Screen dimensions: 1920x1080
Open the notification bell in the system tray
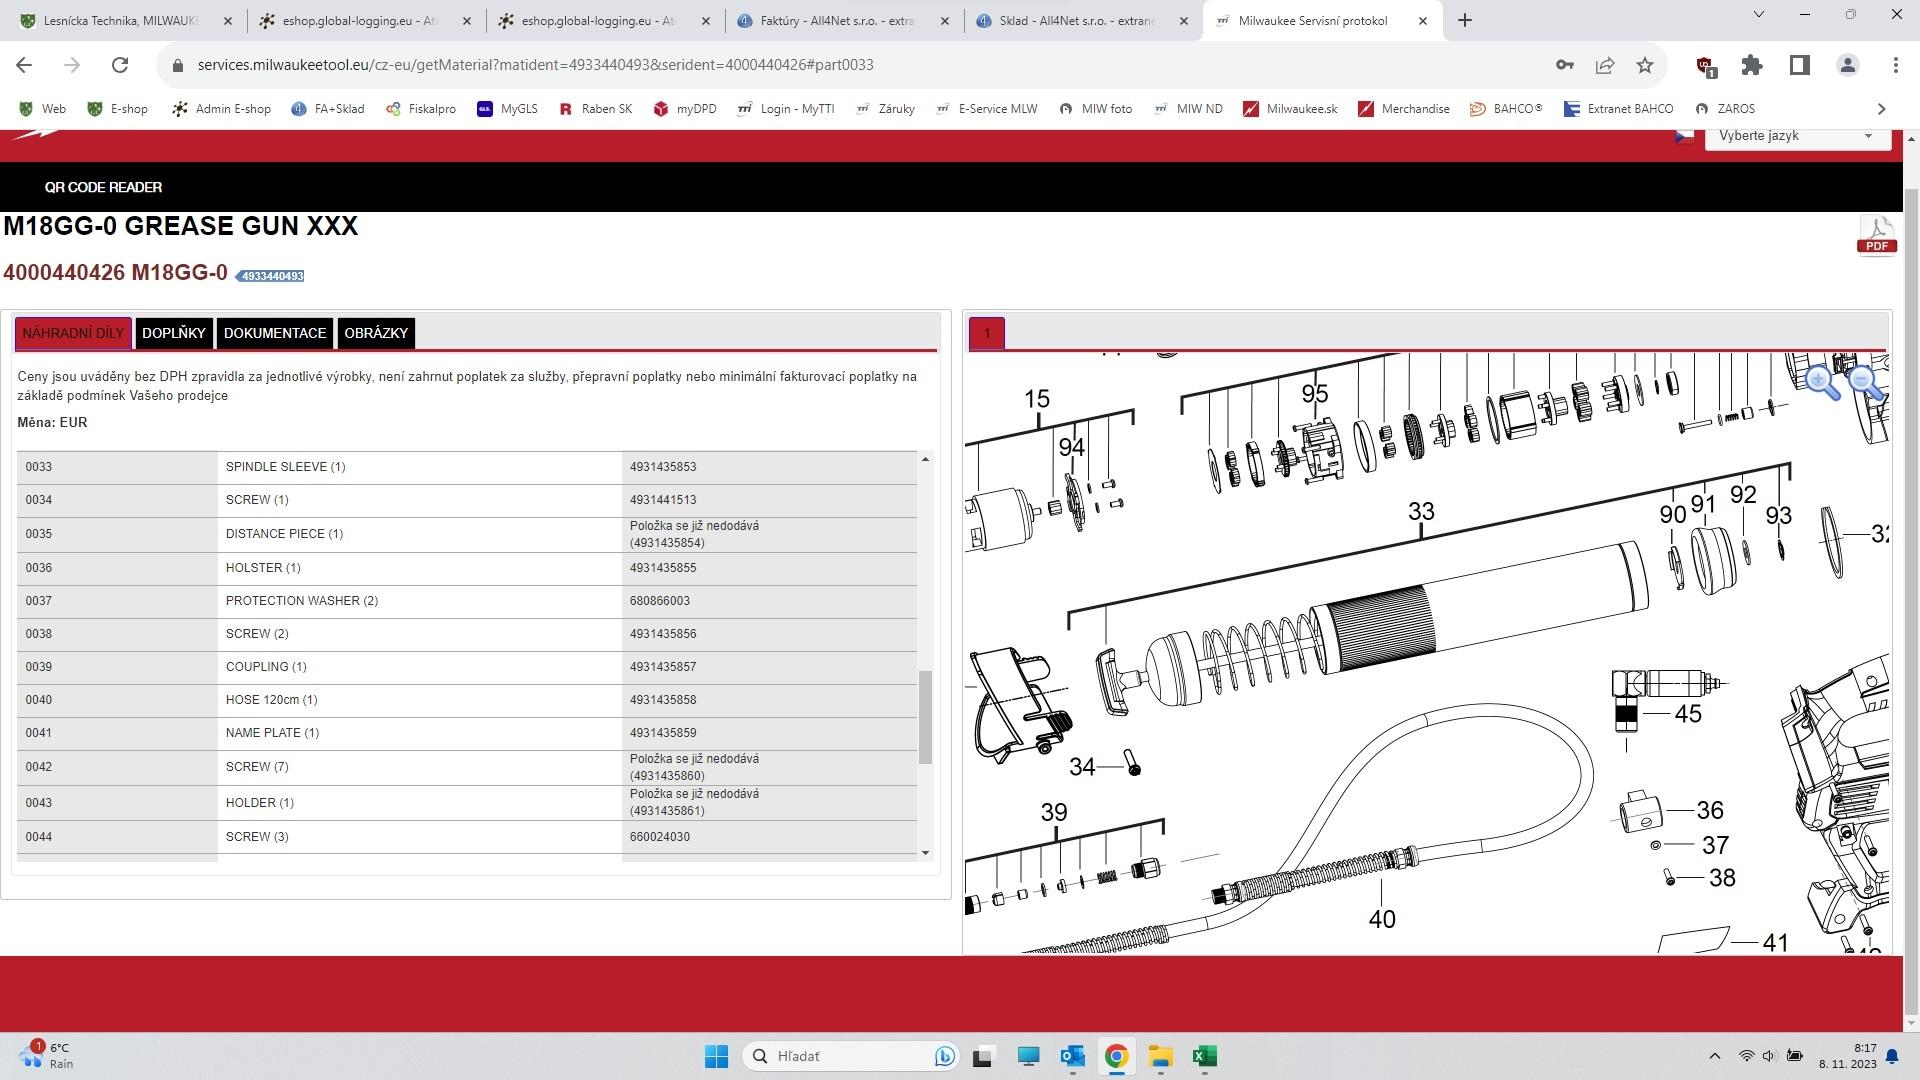pos(1892,1056)
